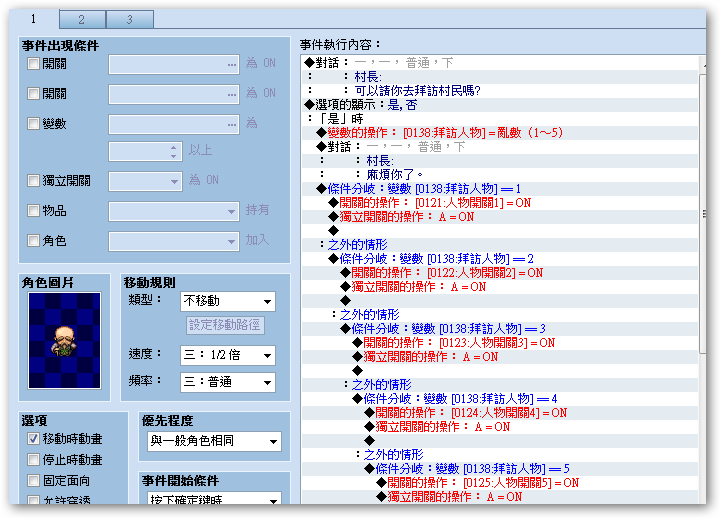Select 開關的操作 [0121:人物開關1] = ON line

[x=500, y=203]
